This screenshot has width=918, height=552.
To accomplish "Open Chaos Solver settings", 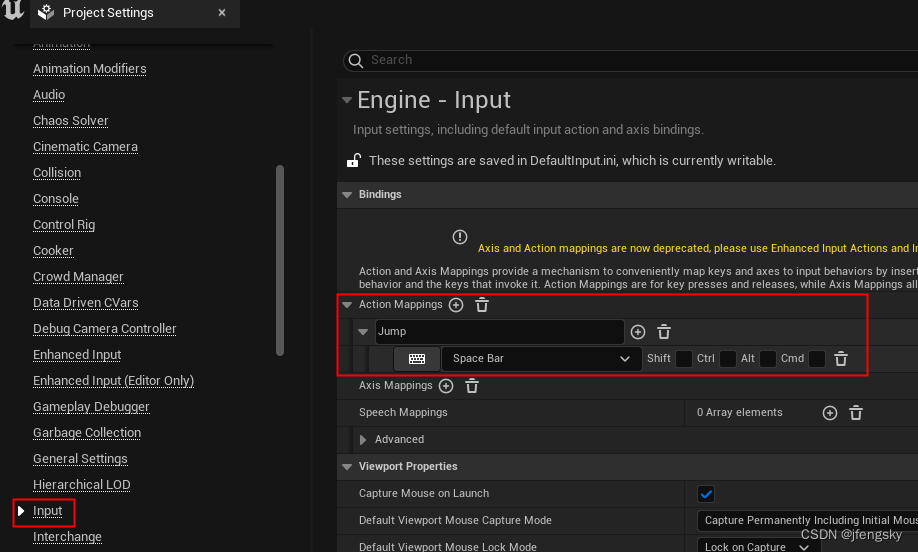I will tap(71, 121).
